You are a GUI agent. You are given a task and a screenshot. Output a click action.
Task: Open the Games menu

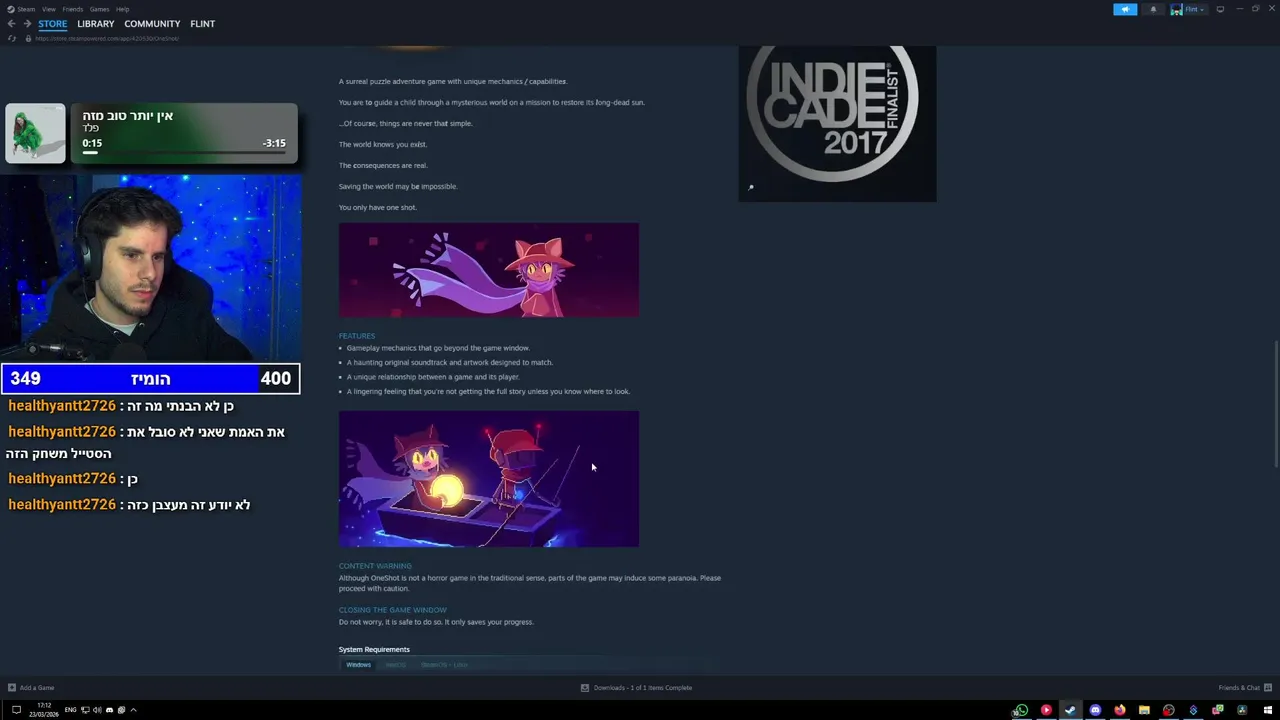99,9
